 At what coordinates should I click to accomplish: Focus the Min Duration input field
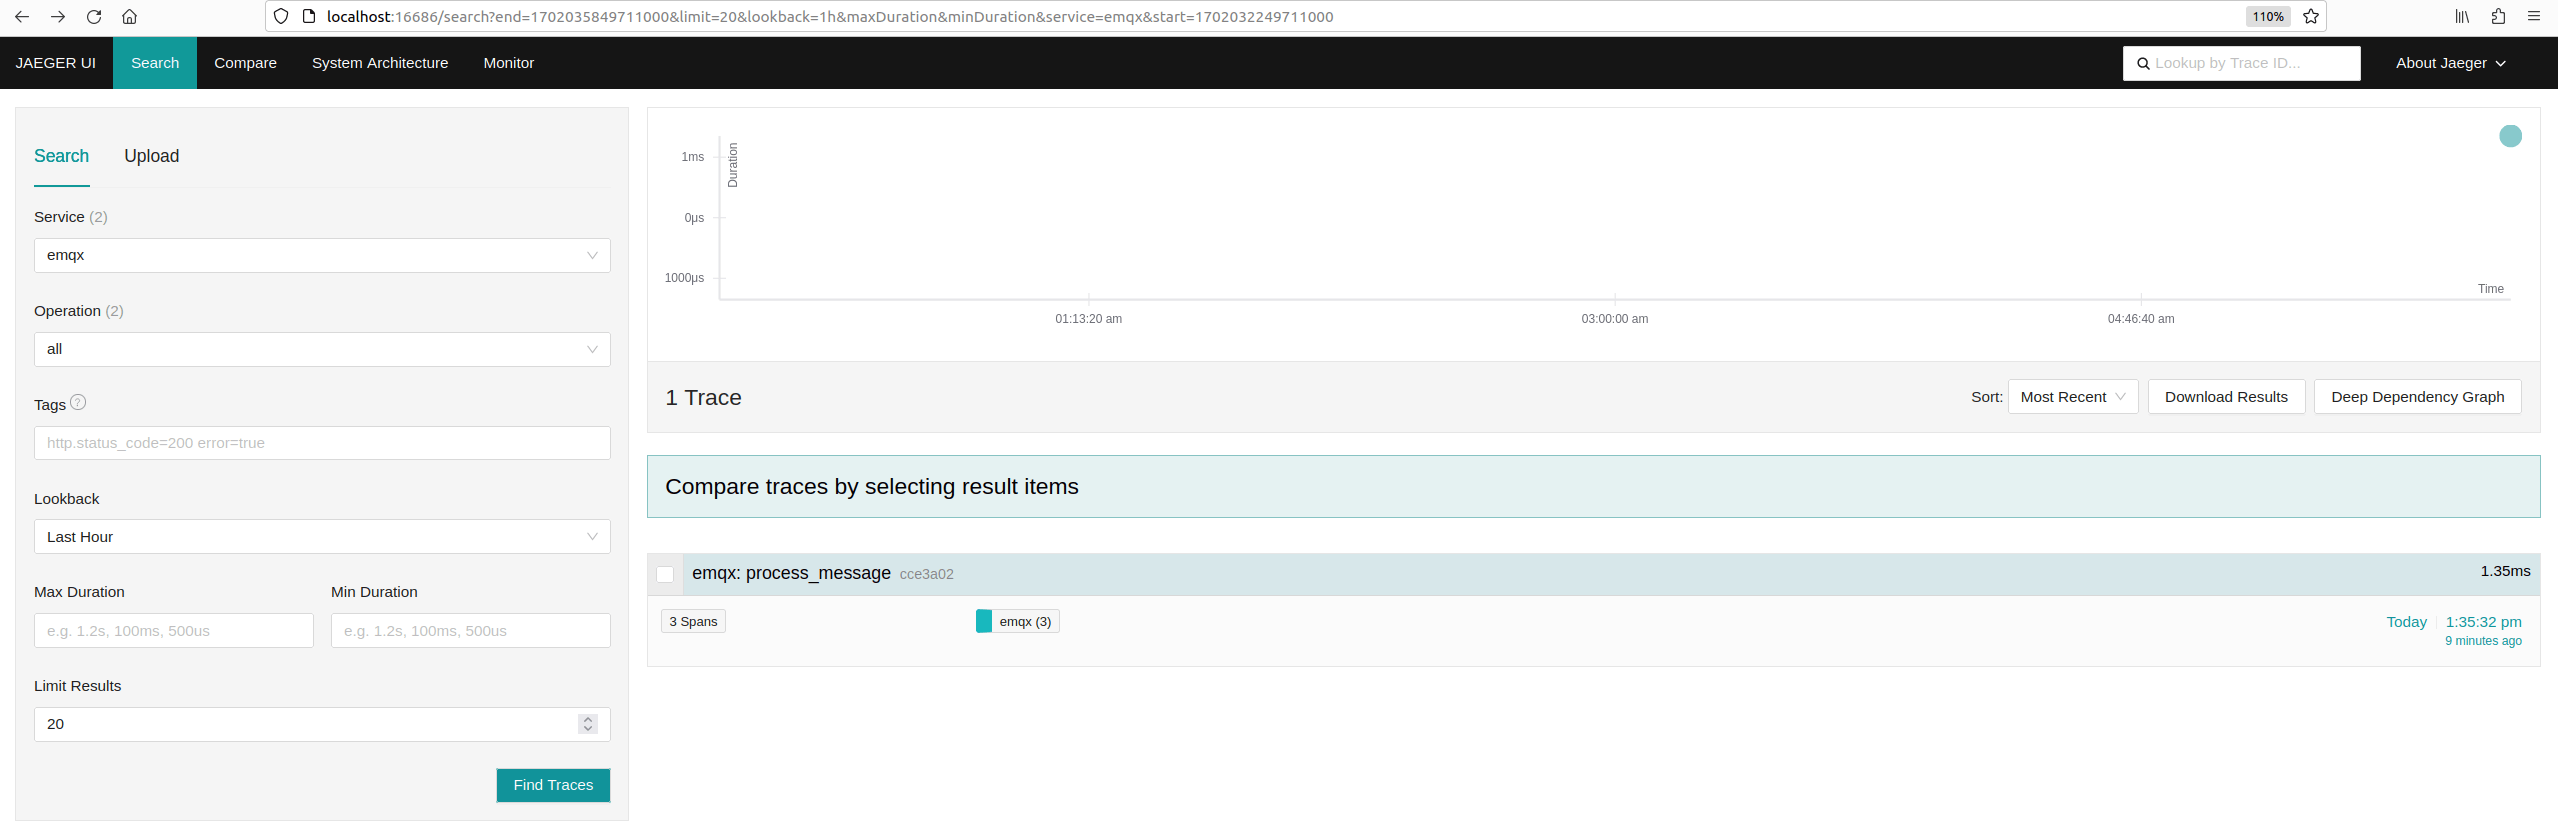[x=471, y=631]
